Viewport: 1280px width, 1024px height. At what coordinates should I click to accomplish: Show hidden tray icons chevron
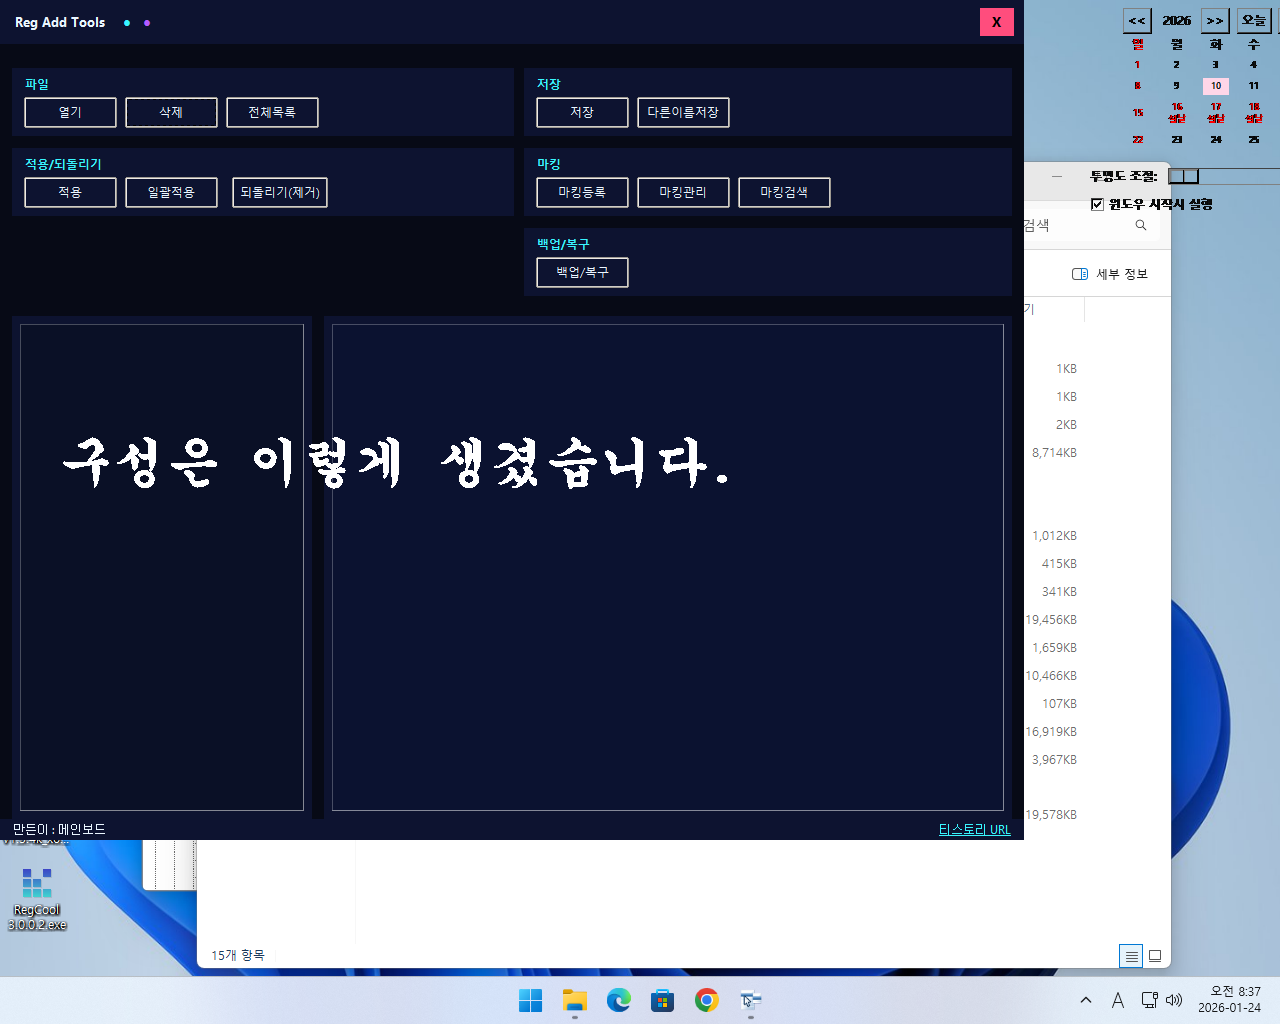coord(1086,1000)
